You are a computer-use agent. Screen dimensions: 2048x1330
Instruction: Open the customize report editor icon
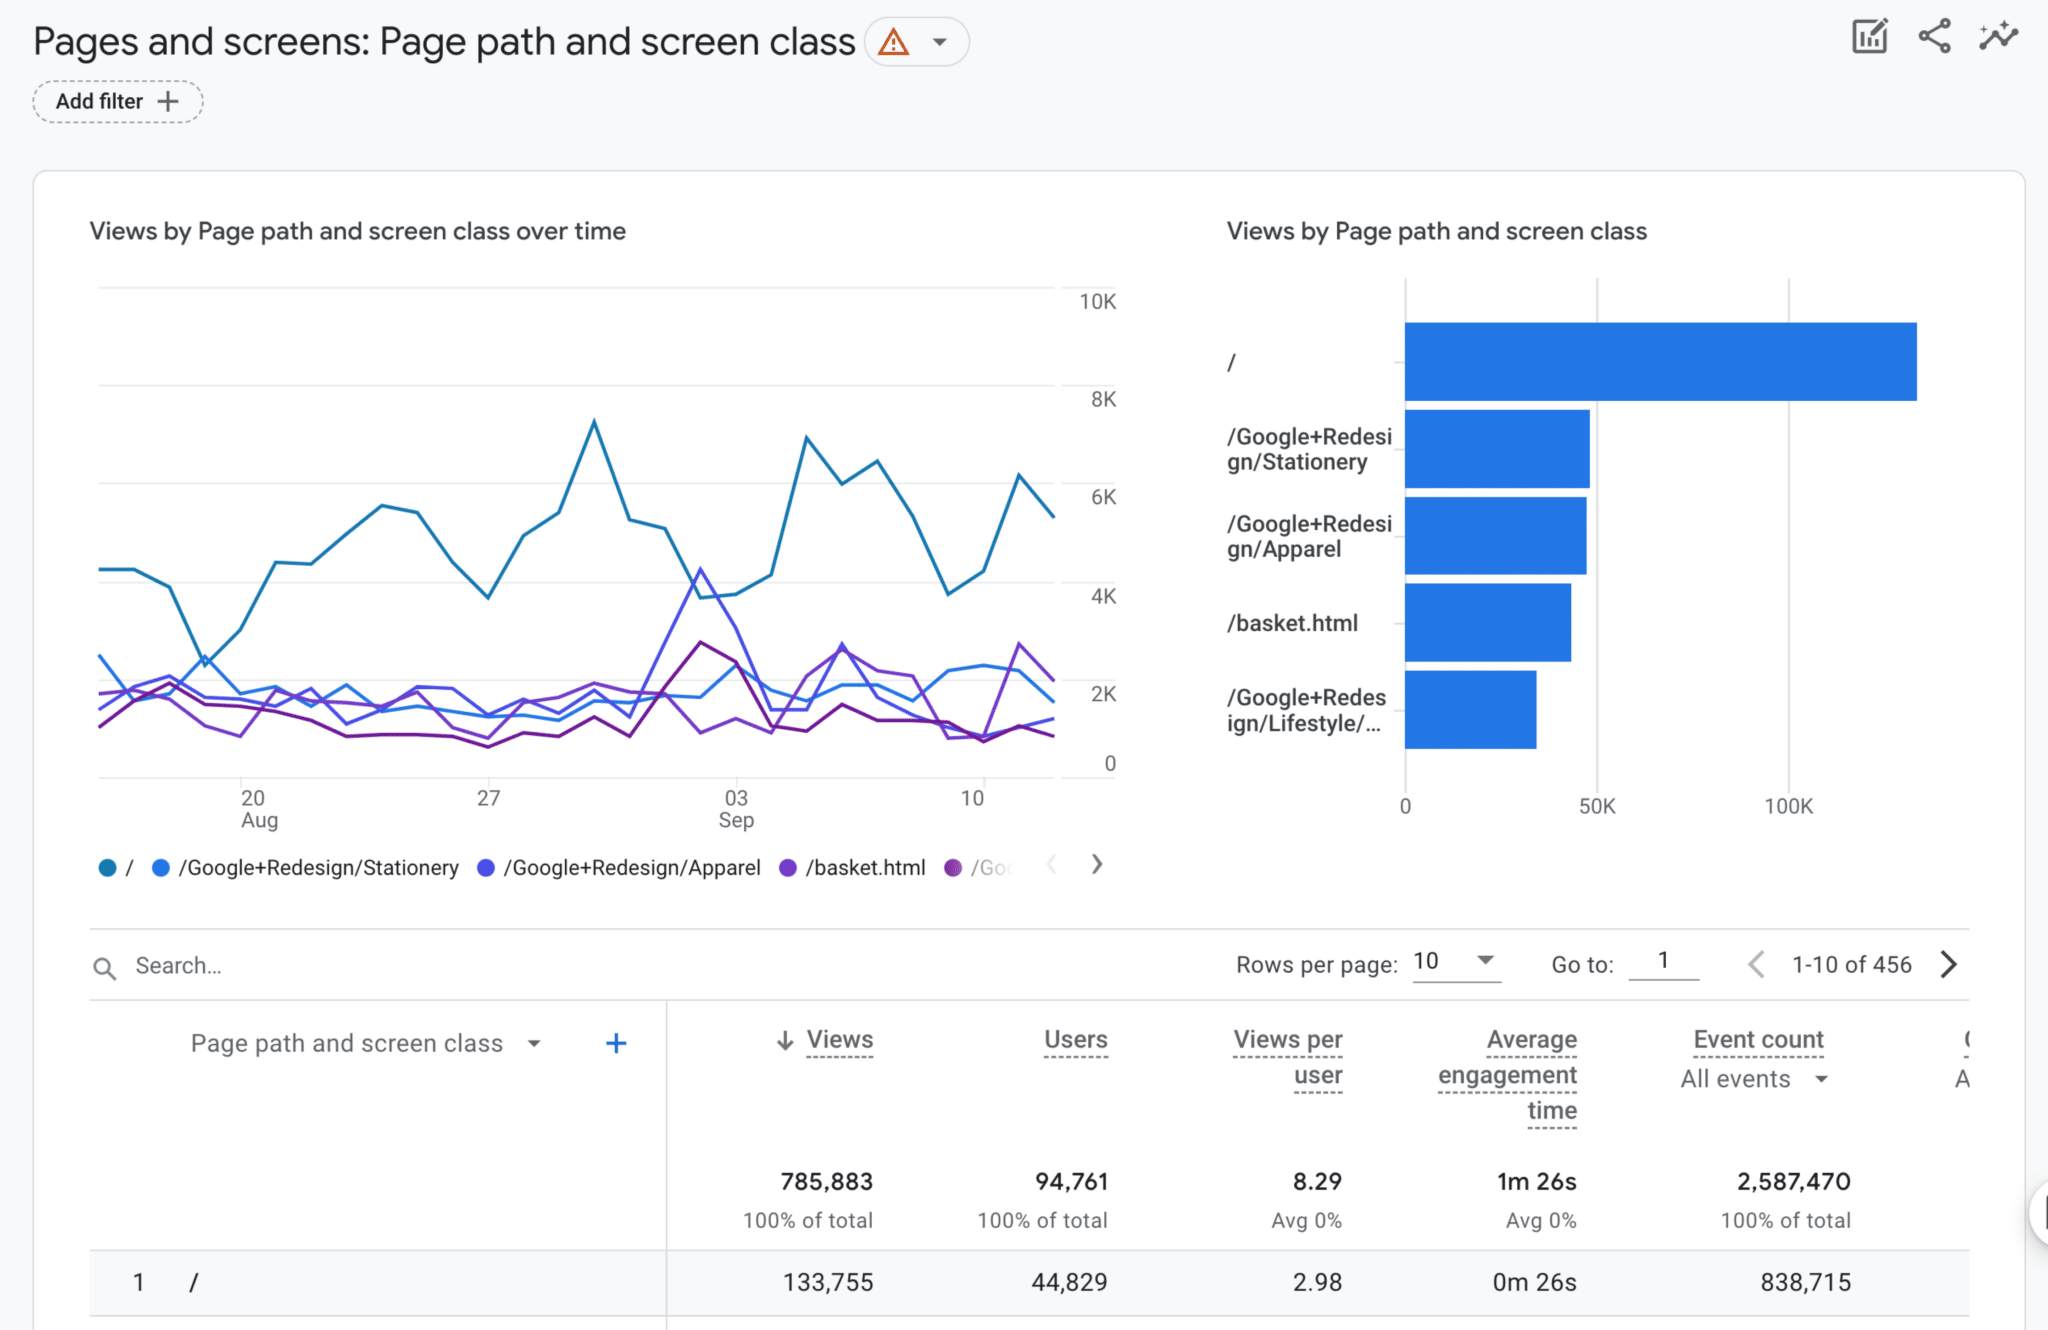click(x=1869, y=36)
